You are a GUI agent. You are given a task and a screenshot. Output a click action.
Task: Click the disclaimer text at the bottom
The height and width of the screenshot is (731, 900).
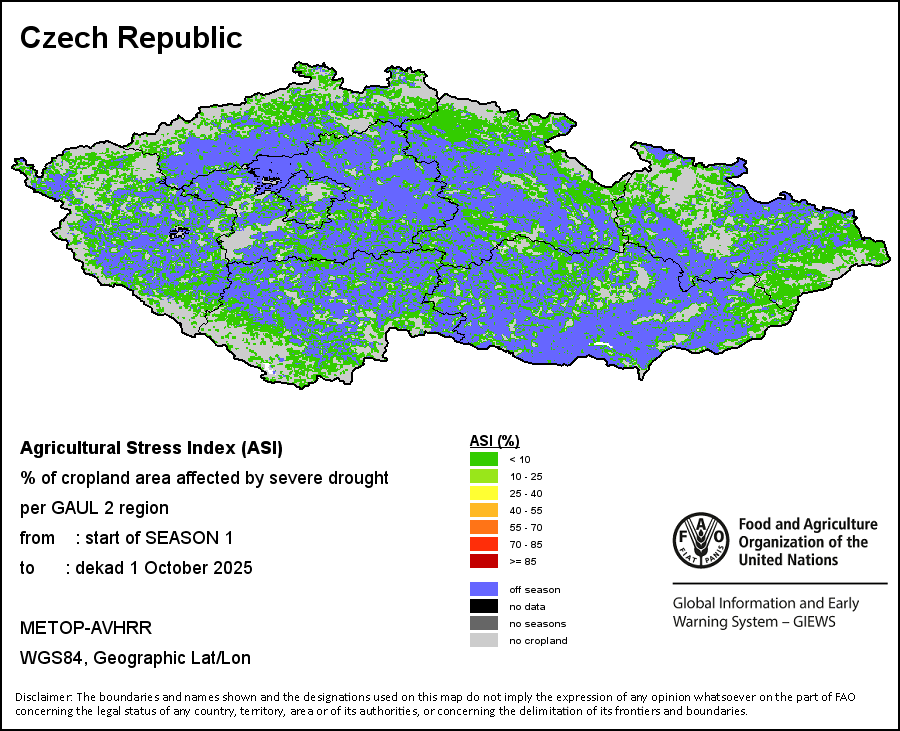[435, 704]
